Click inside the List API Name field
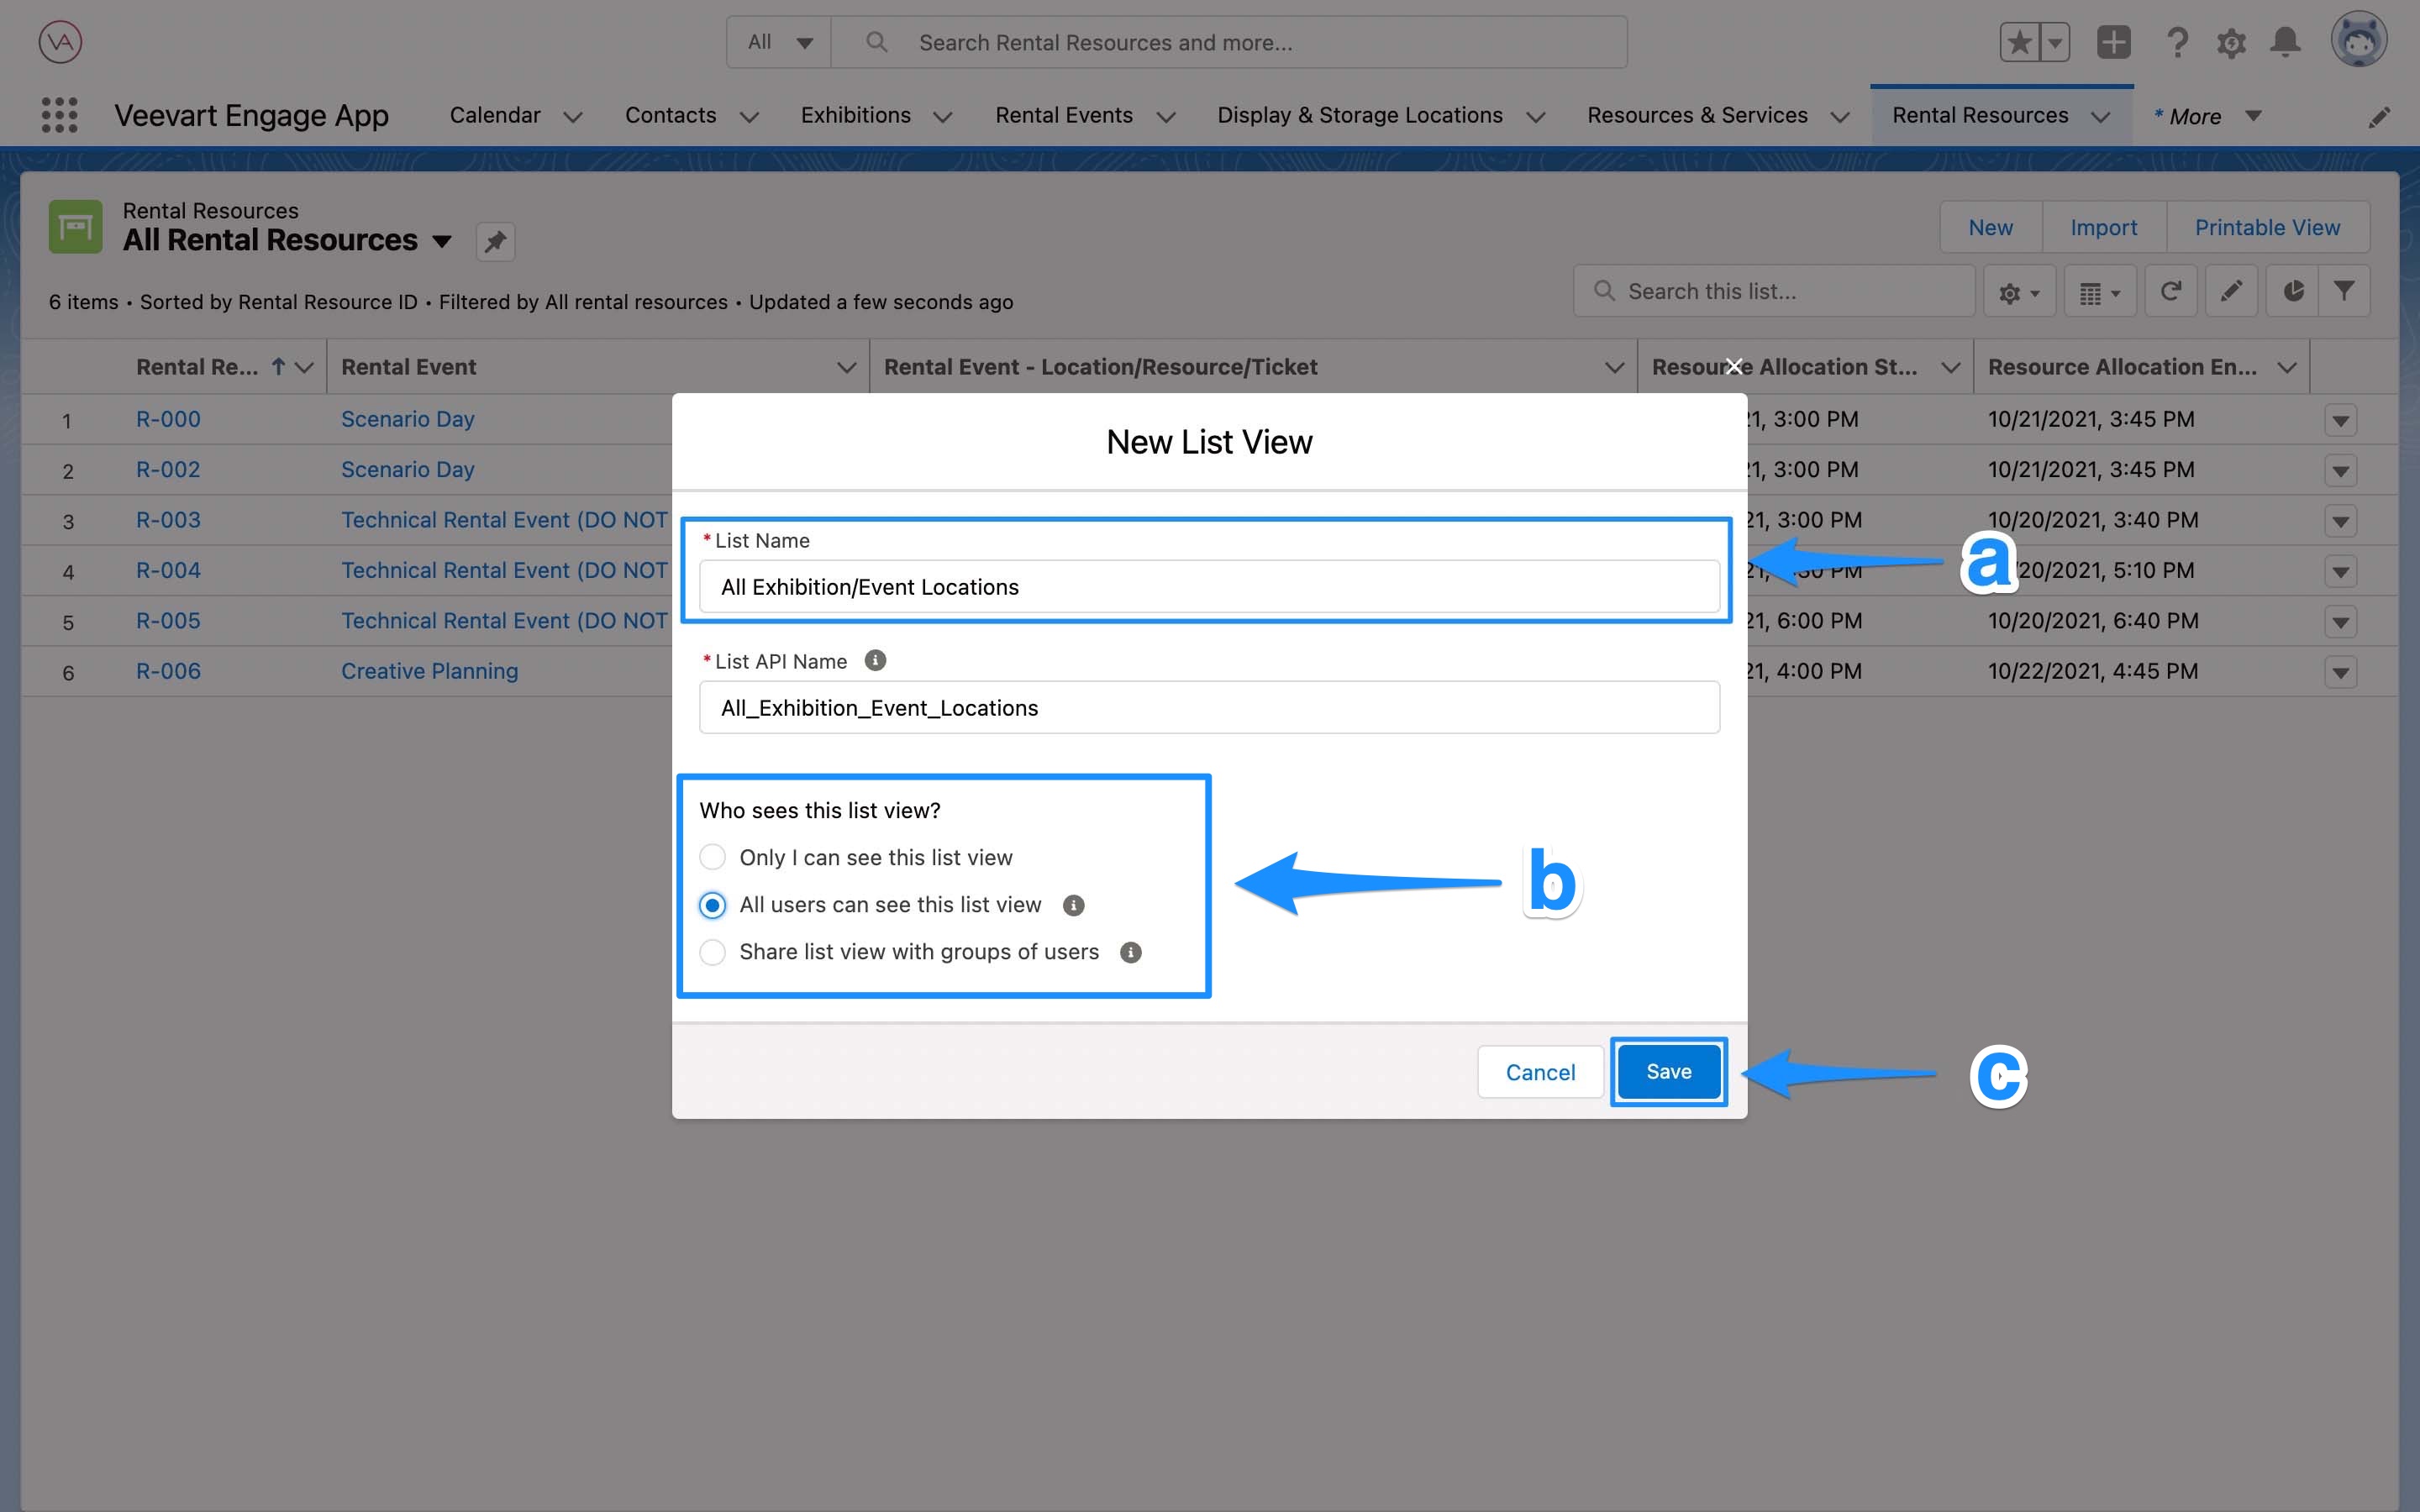The height and width of the screenshot is (1512, 2420). [x=1207, y=707]
